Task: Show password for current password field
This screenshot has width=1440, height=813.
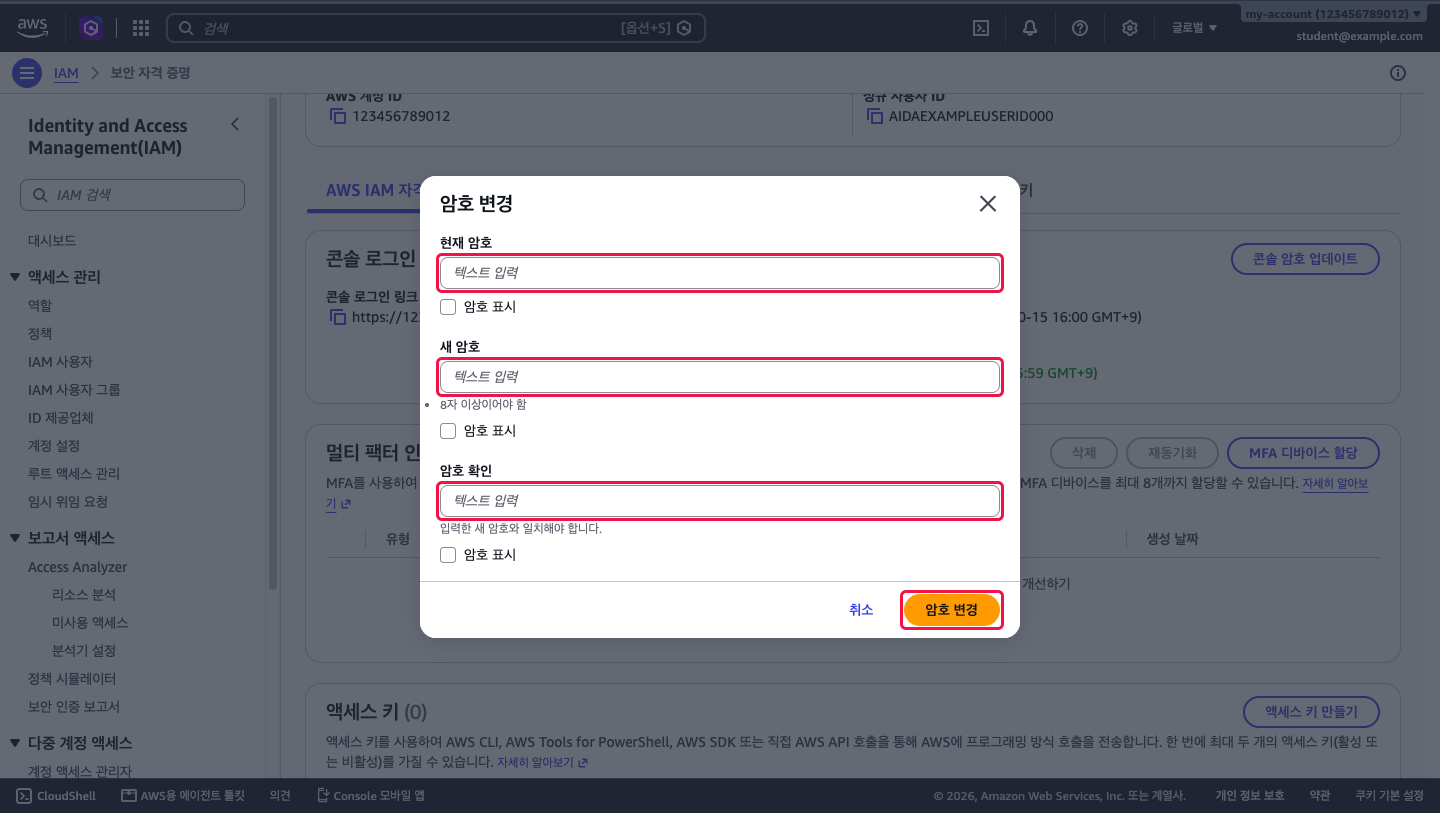Action: [448, 307]
